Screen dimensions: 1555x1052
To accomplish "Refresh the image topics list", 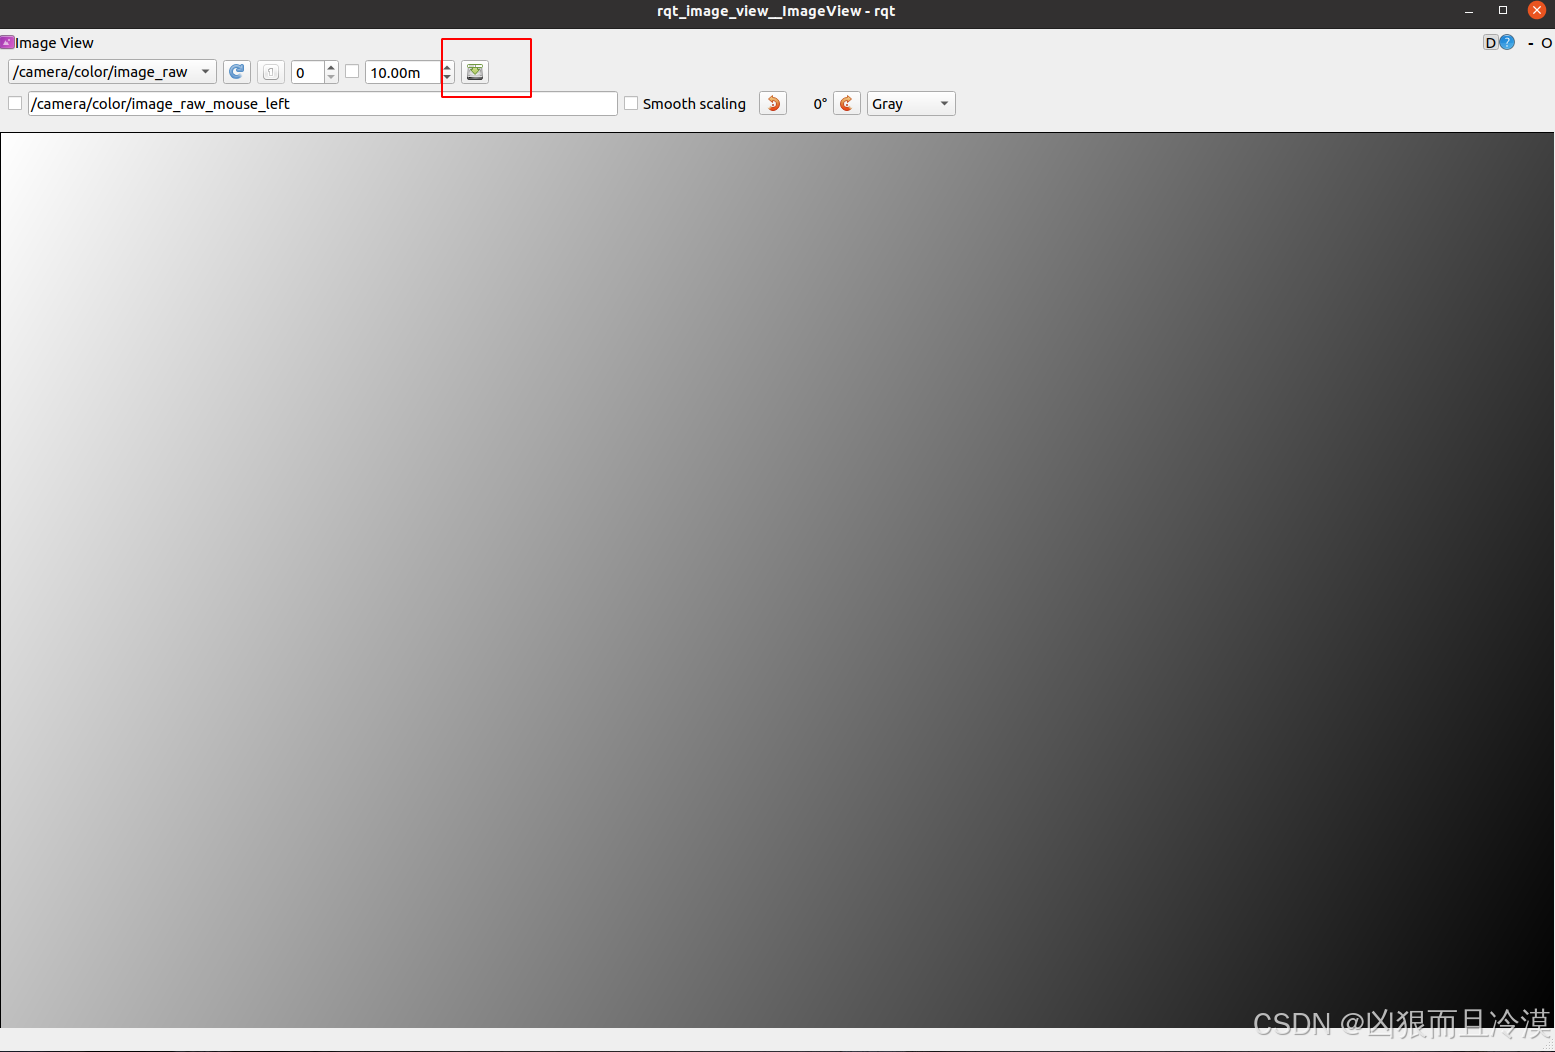I will click(x=237, y=72).
